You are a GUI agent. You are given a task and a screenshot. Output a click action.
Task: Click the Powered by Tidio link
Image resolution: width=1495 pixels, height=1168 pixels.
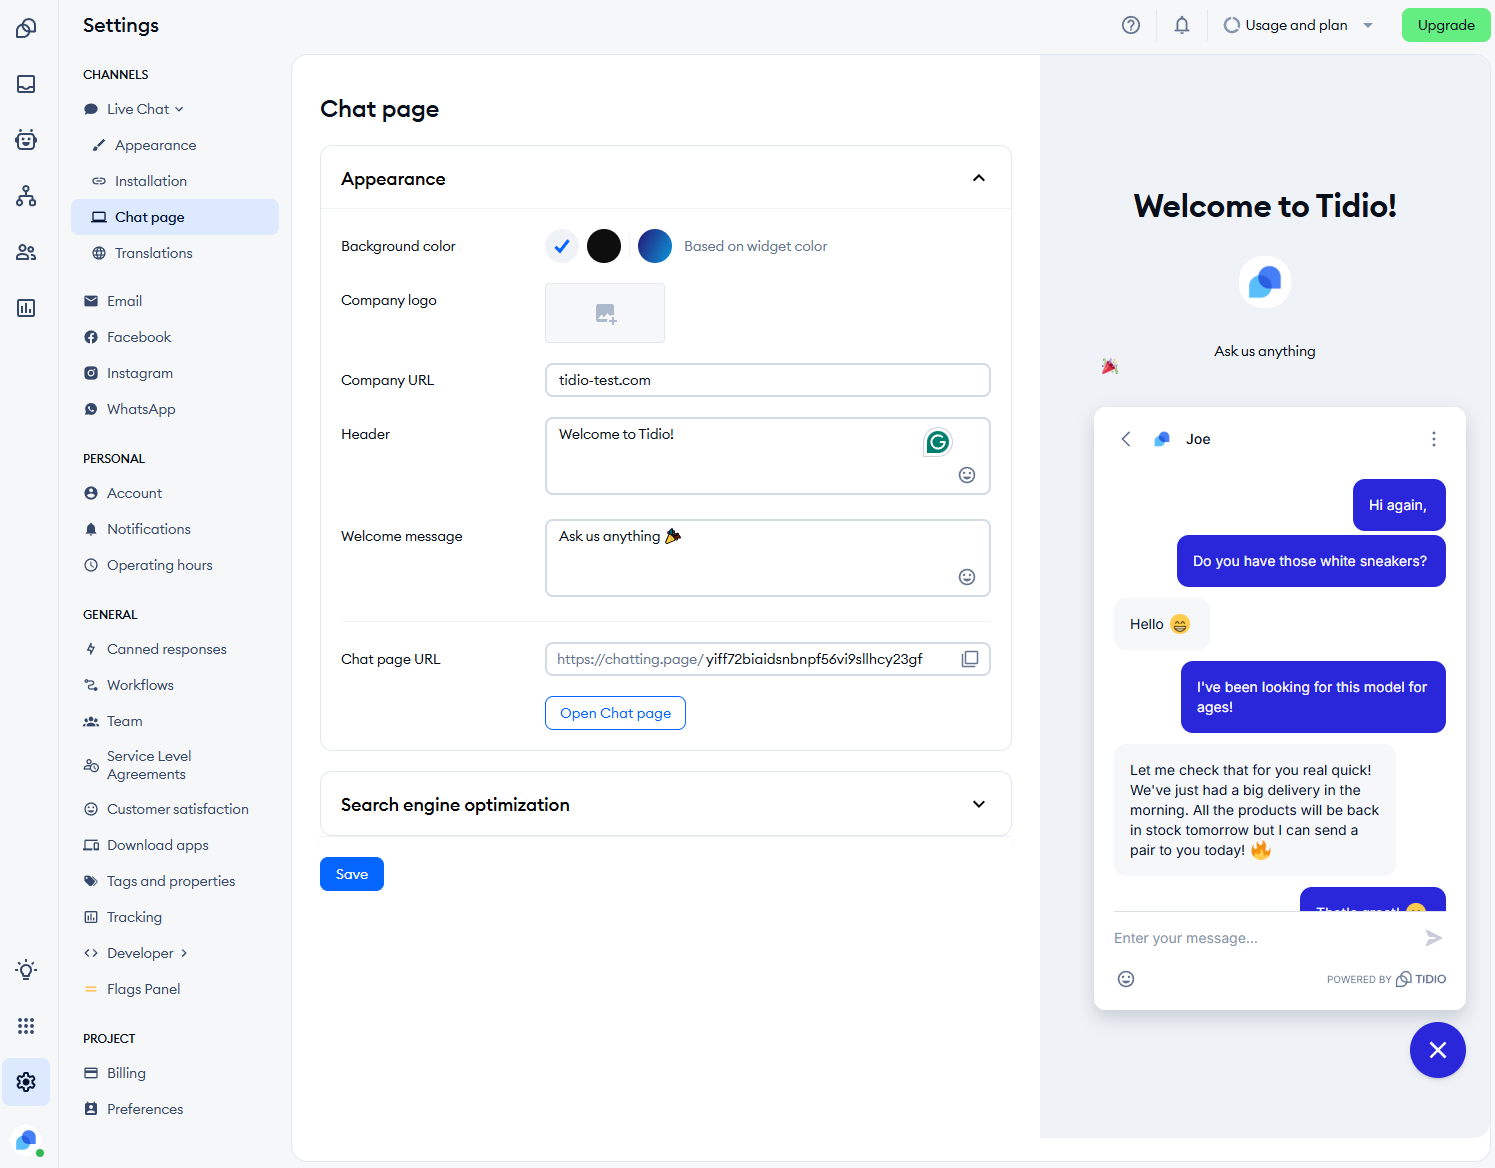[x=1386, y=979]
